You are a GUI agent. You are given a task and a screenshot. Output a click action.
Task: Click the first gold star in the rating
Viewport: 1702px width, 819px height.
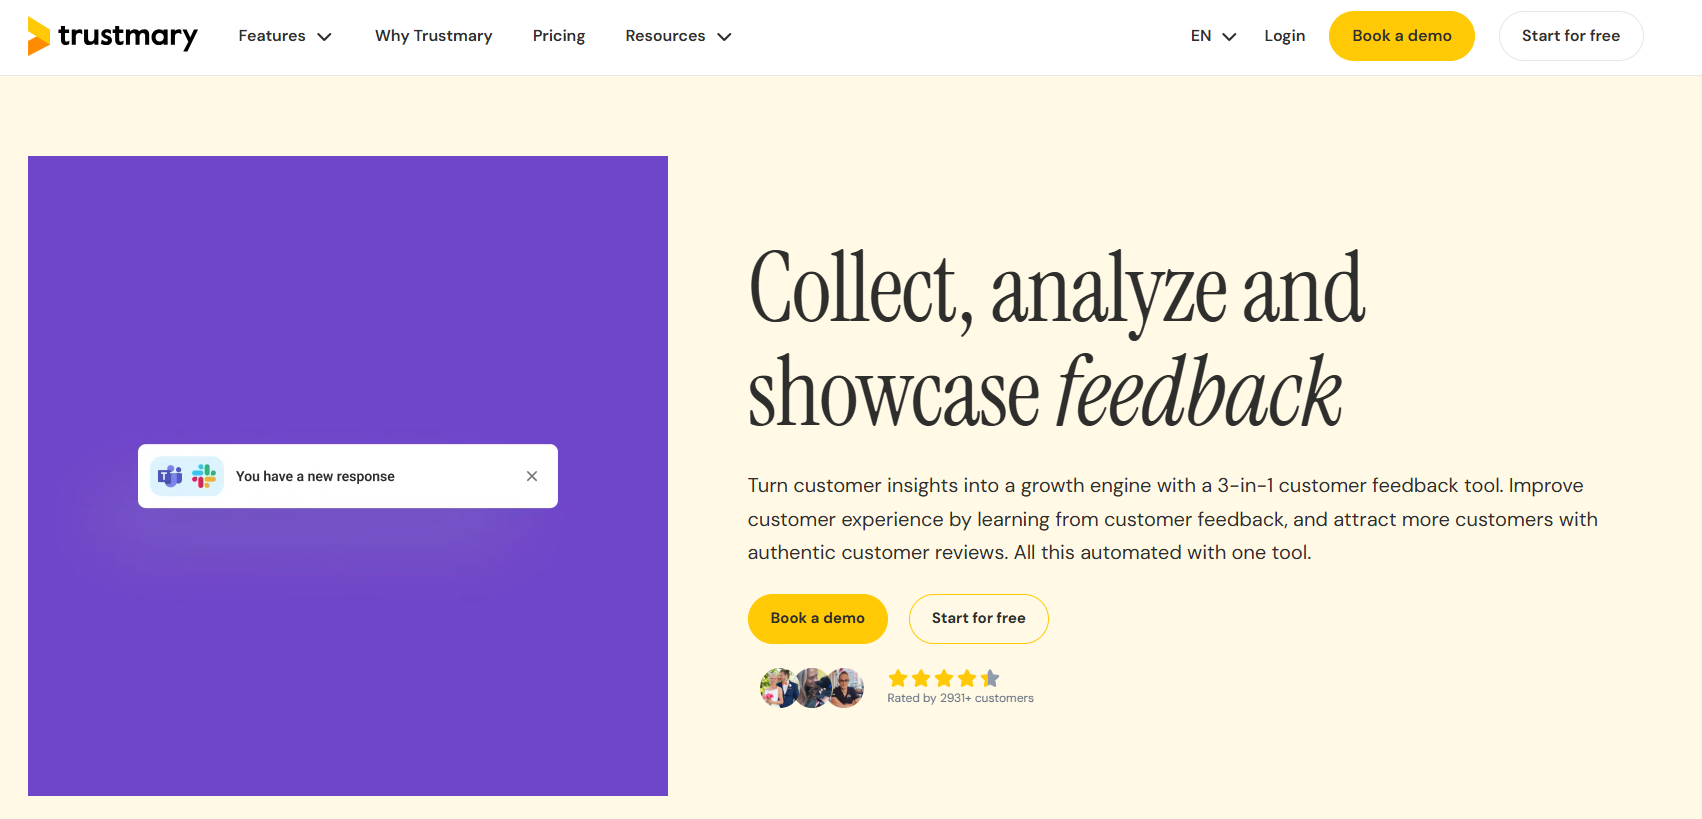tap(897, 678)
